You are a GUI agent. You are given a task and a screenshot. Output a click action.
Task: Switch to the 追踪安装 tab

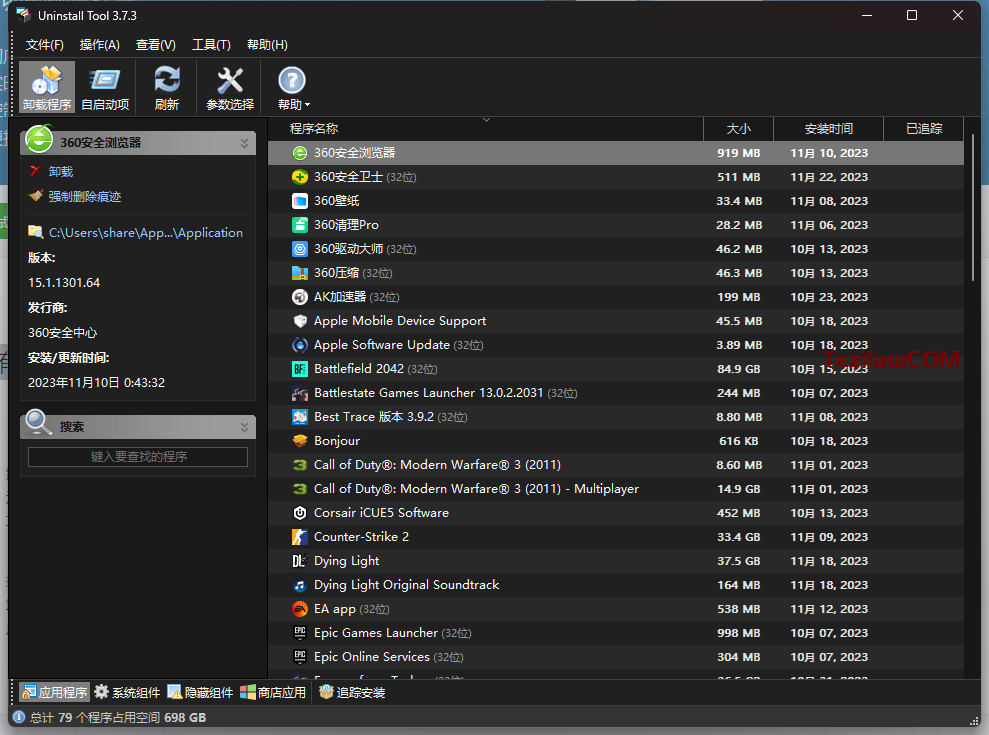352,692
